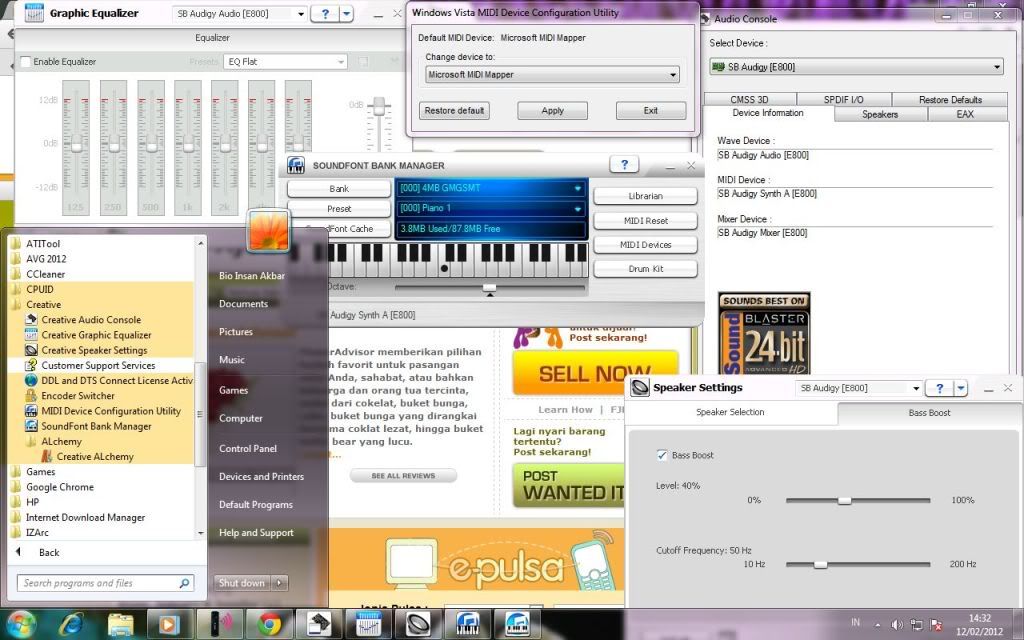Open SoundFont Bank Manager from Start menu
The width and height of the screenshot is (1024, 640).
[x=96, y=426]
